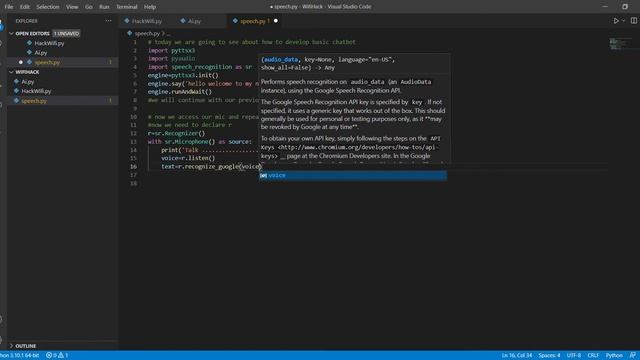Open Explorer's more actions ellipsis
This screenshot has width=640, height=360.
(x=108, y=21)
